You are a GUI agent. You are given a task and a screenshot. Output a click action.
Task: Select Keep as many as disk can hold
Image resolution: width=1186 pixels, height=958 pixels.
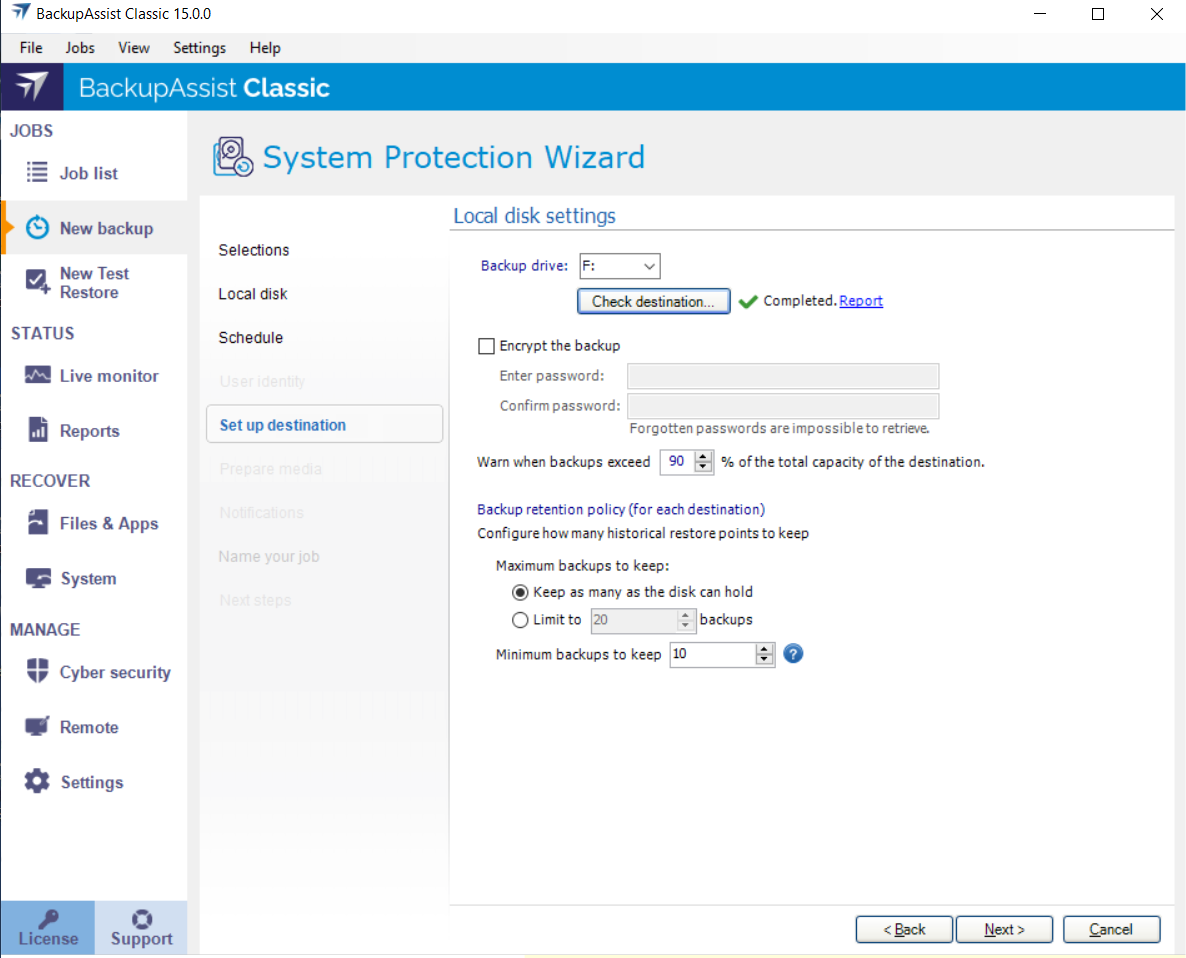520,592
